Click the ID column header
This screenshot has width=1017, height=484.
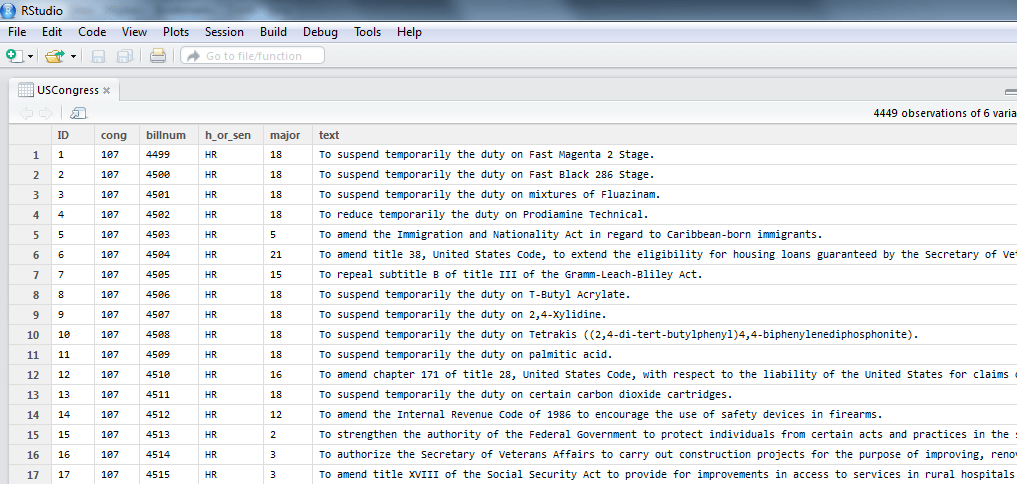coord(73,135)
